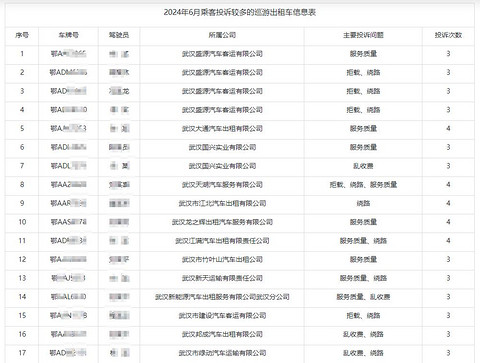Click the '主要投诉问题' column header
This screenshot has width=480, height=363.
click(363, 35)
